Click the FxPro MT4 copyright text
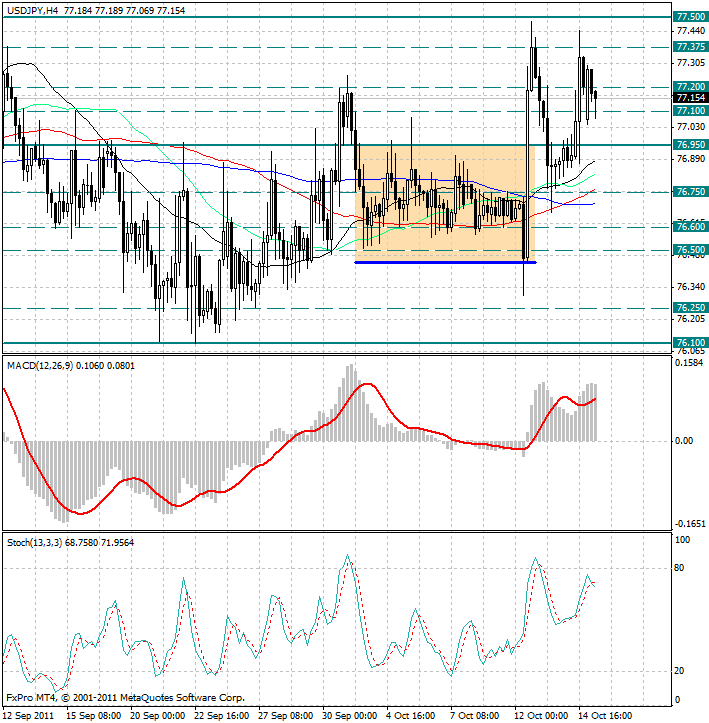709x723 pixels. coord(125,698)
